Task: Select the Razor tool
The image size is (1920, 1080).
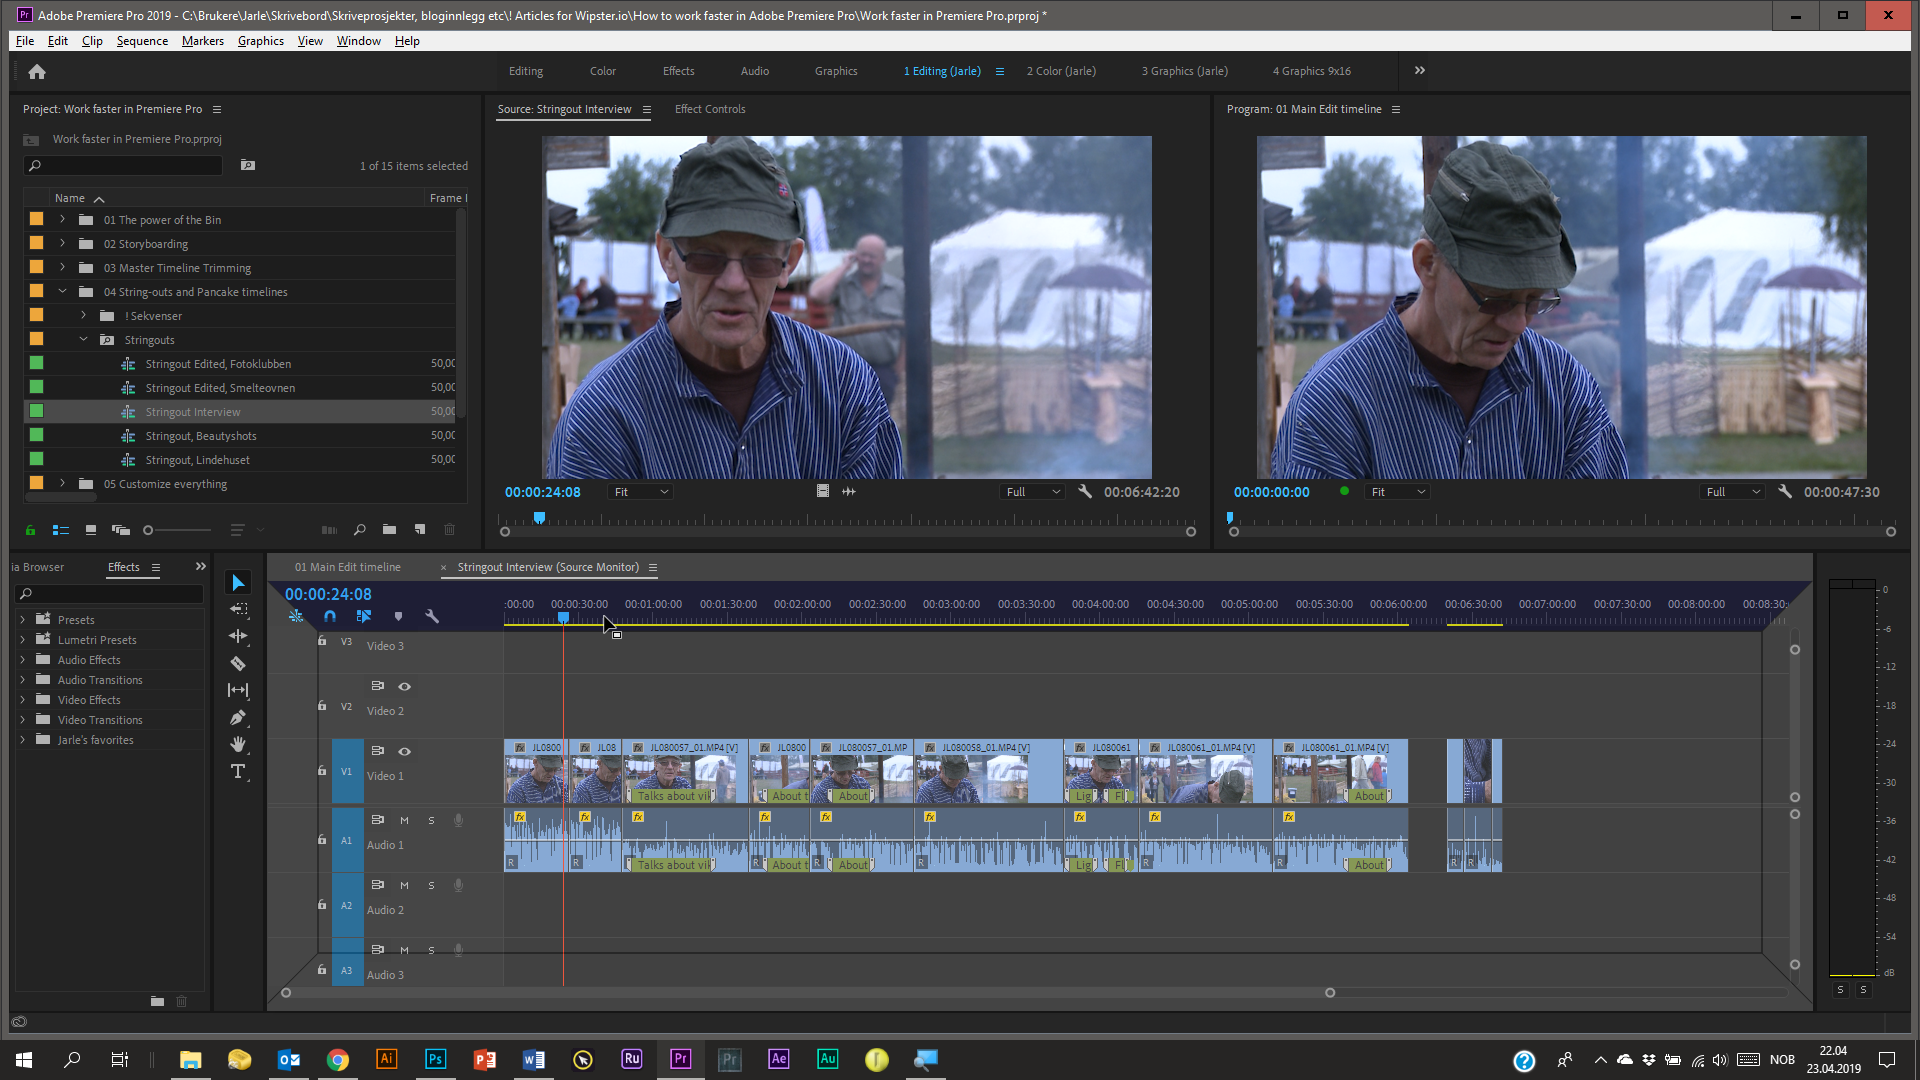Action: [x=238, y=663]
